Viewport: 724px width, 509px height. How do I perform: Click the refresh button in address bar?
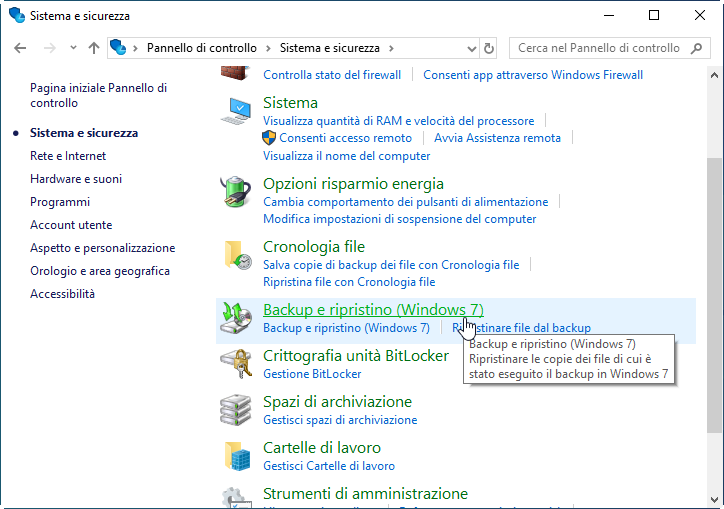coord(489,48)
